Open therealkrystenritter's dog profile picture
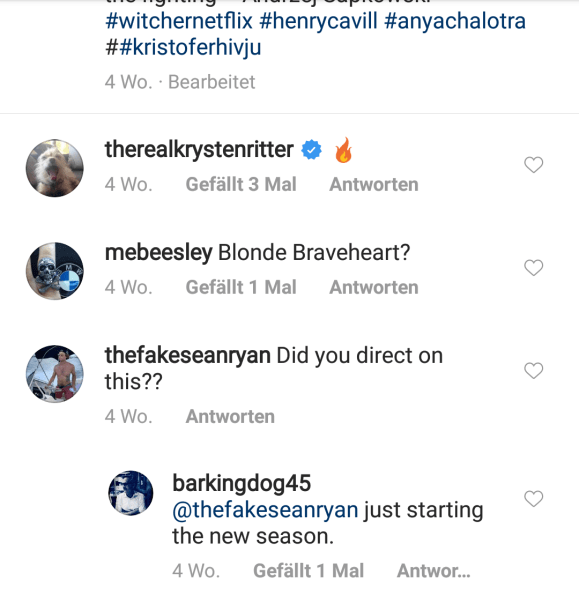 (x=54, y=168)
